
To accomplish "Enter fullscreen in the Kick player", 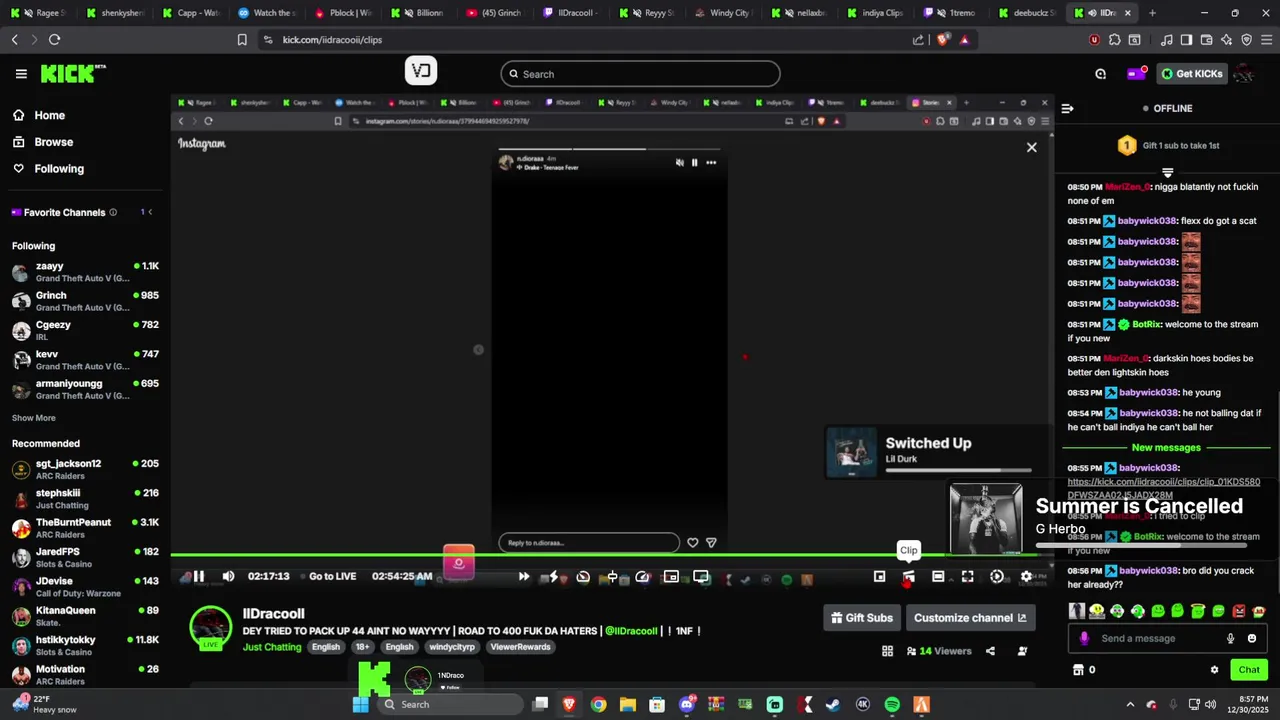I will (x=967, y=576).
